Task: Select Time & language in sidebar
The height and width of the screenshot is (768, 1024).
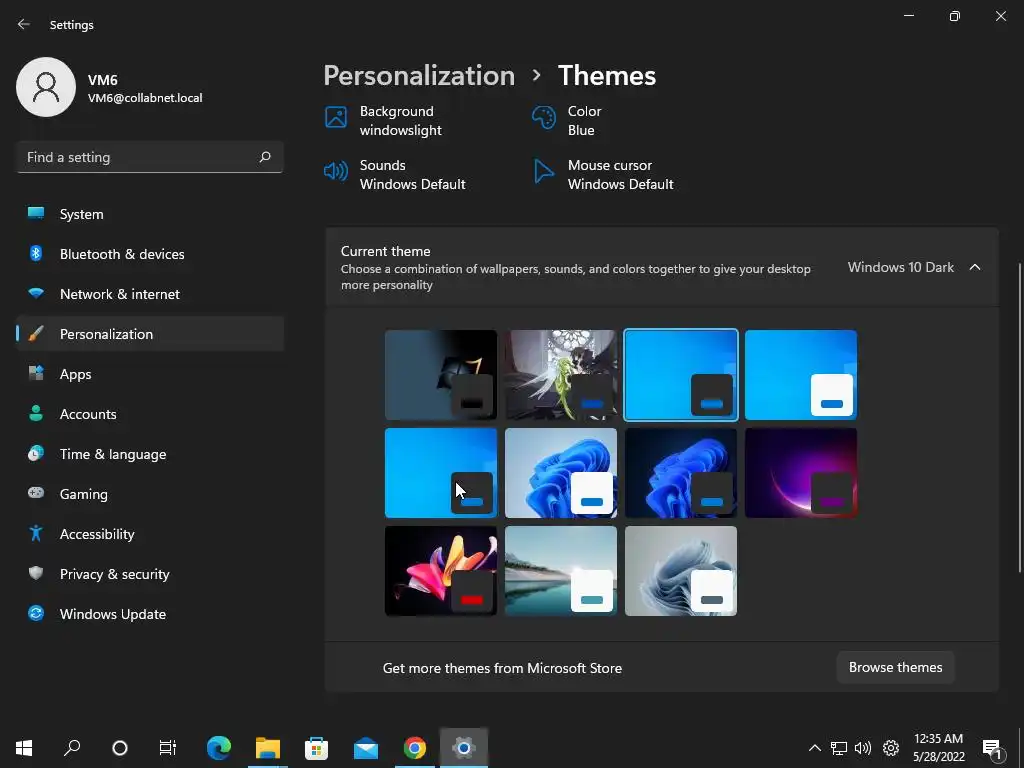Action: click(150, 454)
